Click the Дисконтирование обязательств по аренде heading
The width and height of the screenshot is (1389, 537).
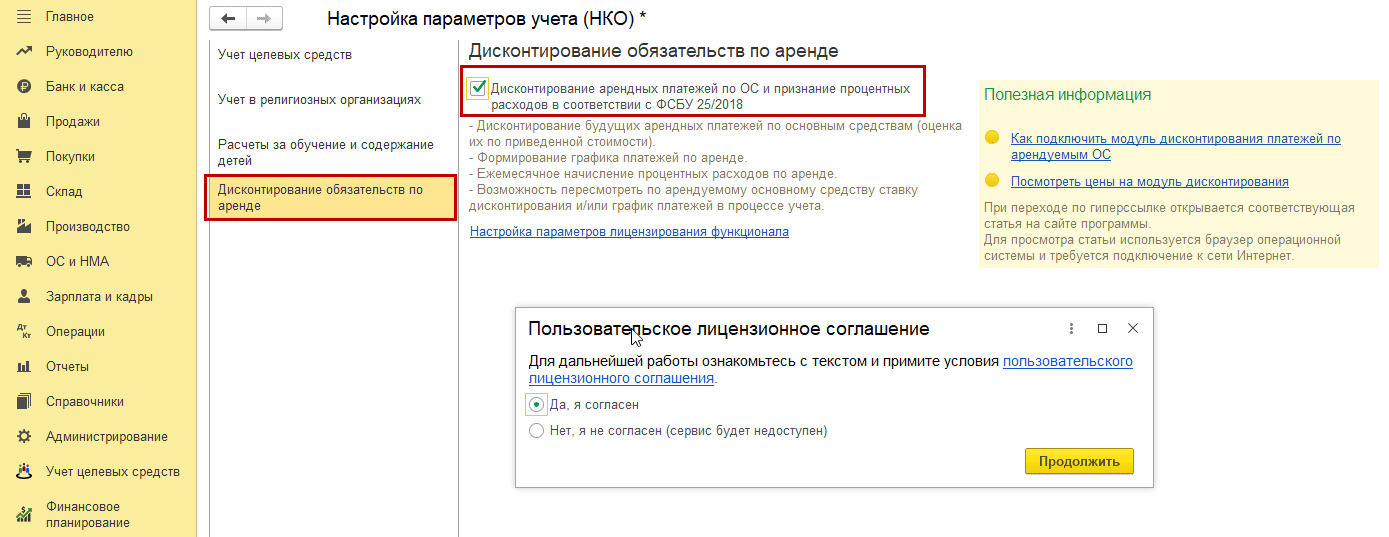pyautogui.click(x=653, y=51)
